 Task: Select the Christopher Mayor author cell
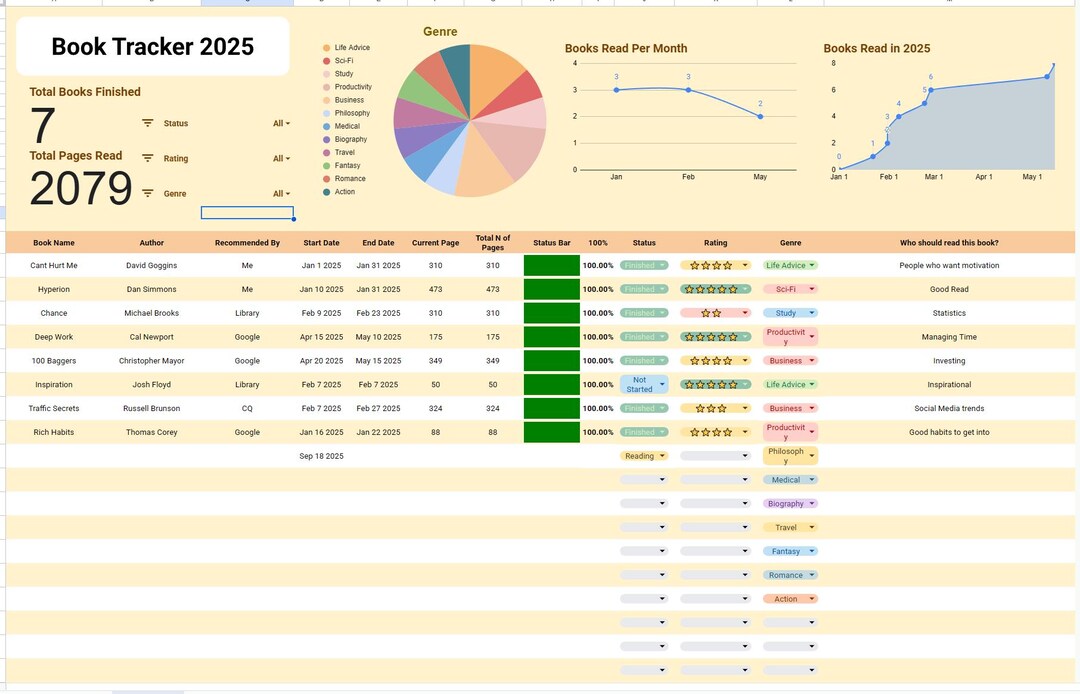[x=152, y=361]
